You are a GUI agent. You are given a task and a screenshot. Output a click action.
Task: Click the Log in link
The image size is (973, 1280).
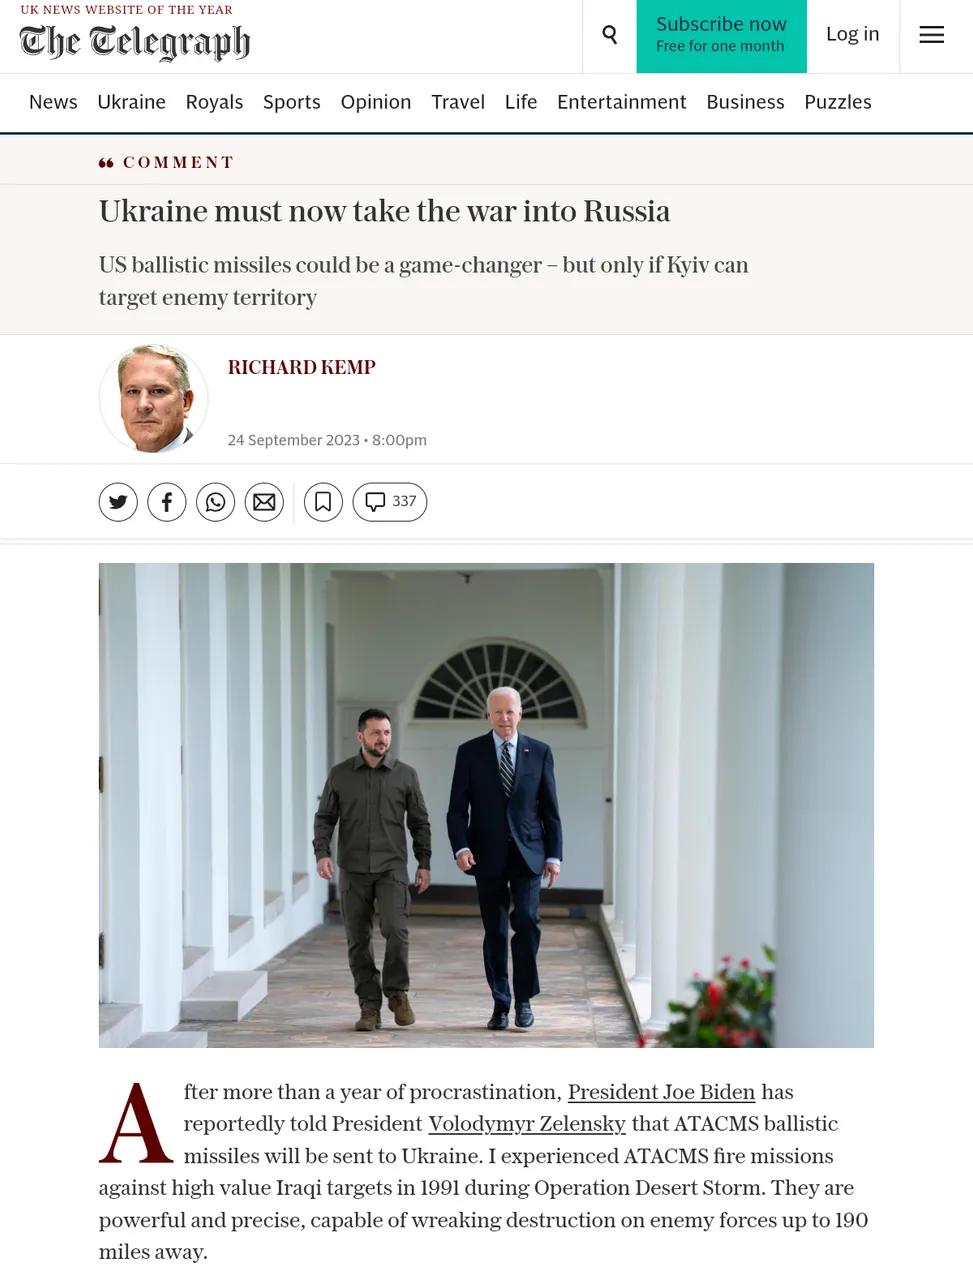[x=853, y=34]
